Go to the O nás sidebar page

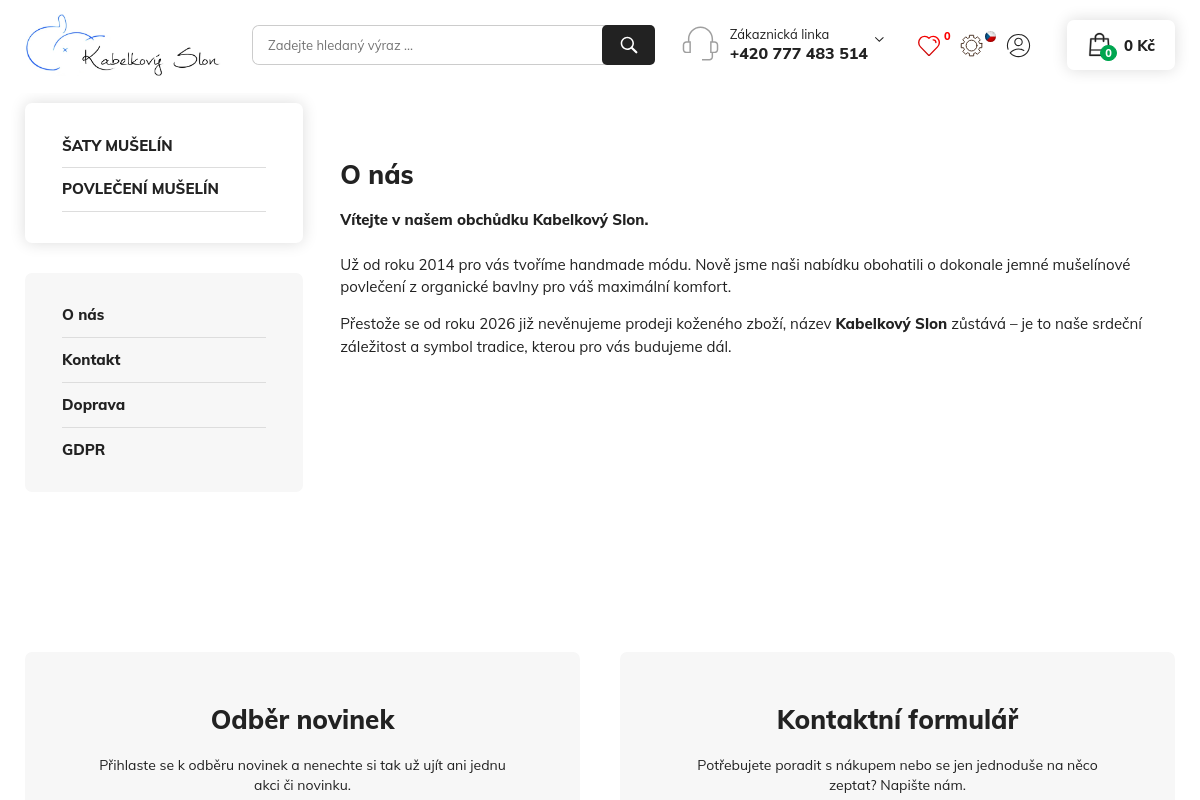click(x=83, y=315)
